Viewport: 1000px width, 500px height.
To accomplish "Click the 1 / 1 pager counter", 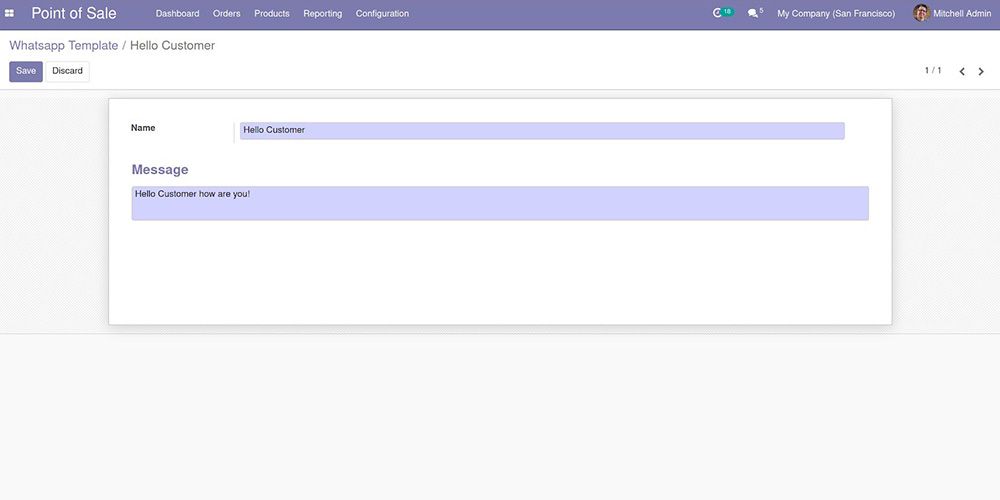I will click(933, 71).
